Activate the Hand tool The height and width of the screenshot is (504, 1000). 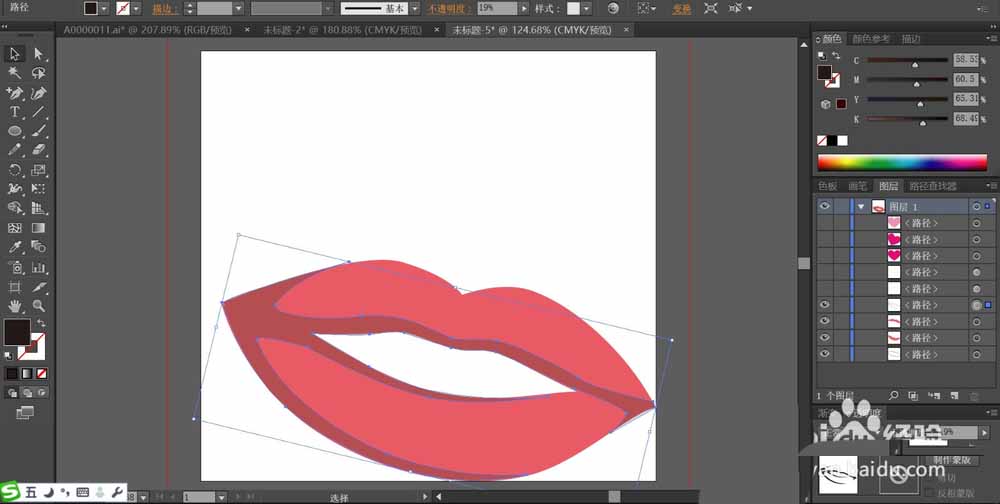coord(15,305)
